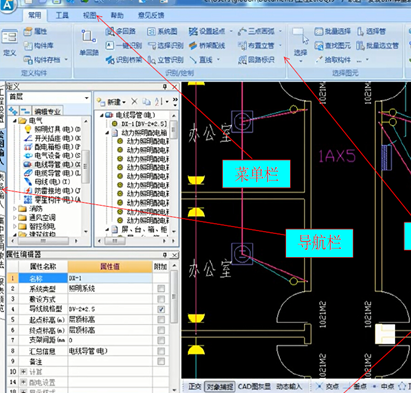The image size is (411, 393).
Task: Click the 识别桥架 identify cable tray tool
Action: (124, 60)
